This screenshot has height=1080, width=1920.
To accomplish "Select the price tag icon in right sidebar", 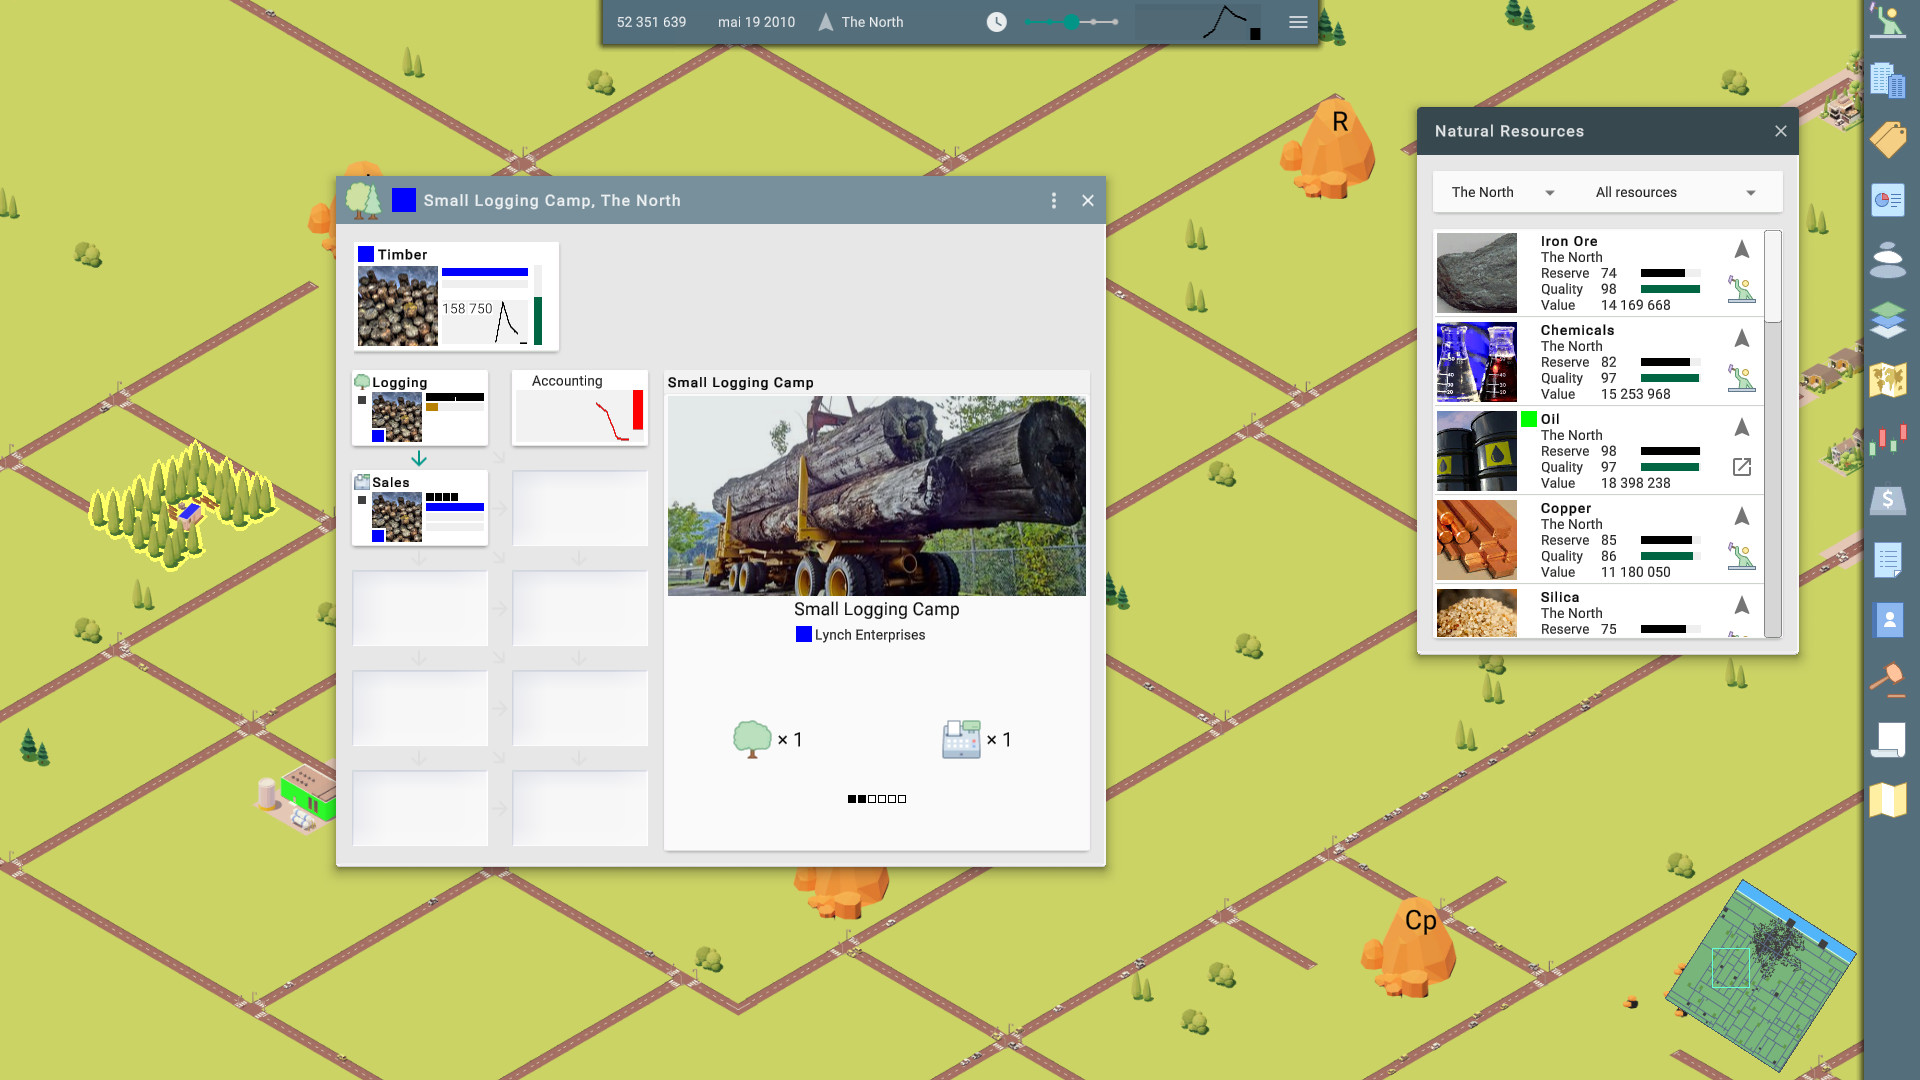I will coord(1888,140).
